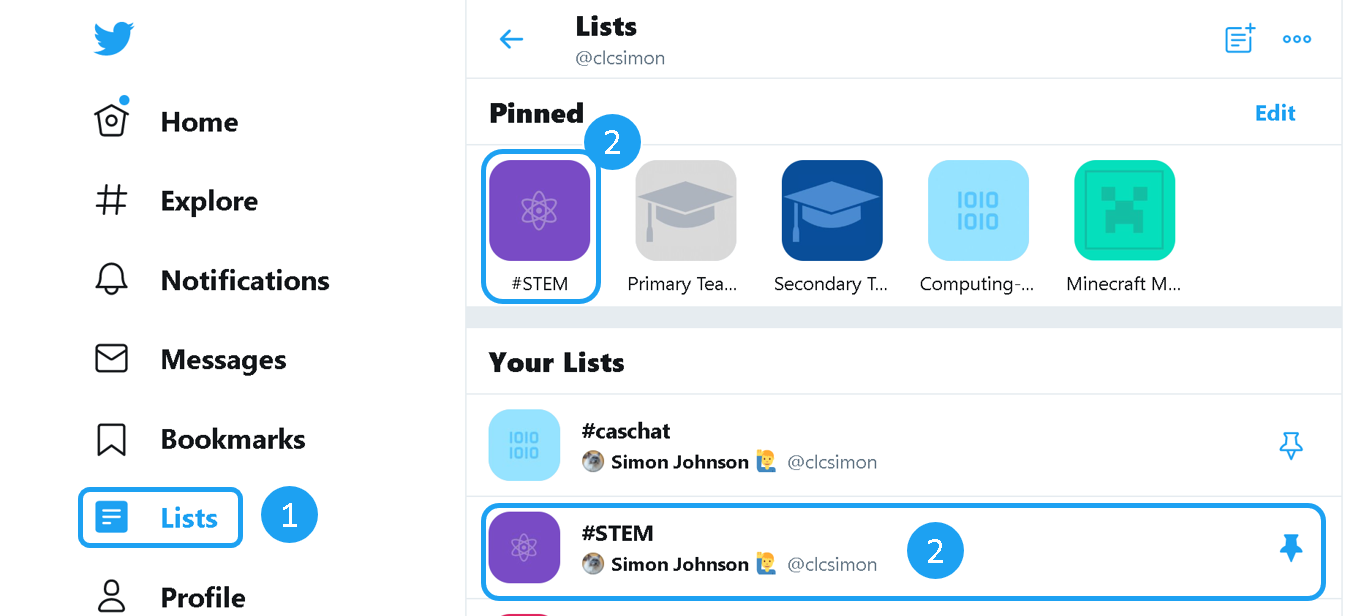Screen dimensions: 1346x616
Task: Unpin the #STEM list
Action: pos(1291,548)
